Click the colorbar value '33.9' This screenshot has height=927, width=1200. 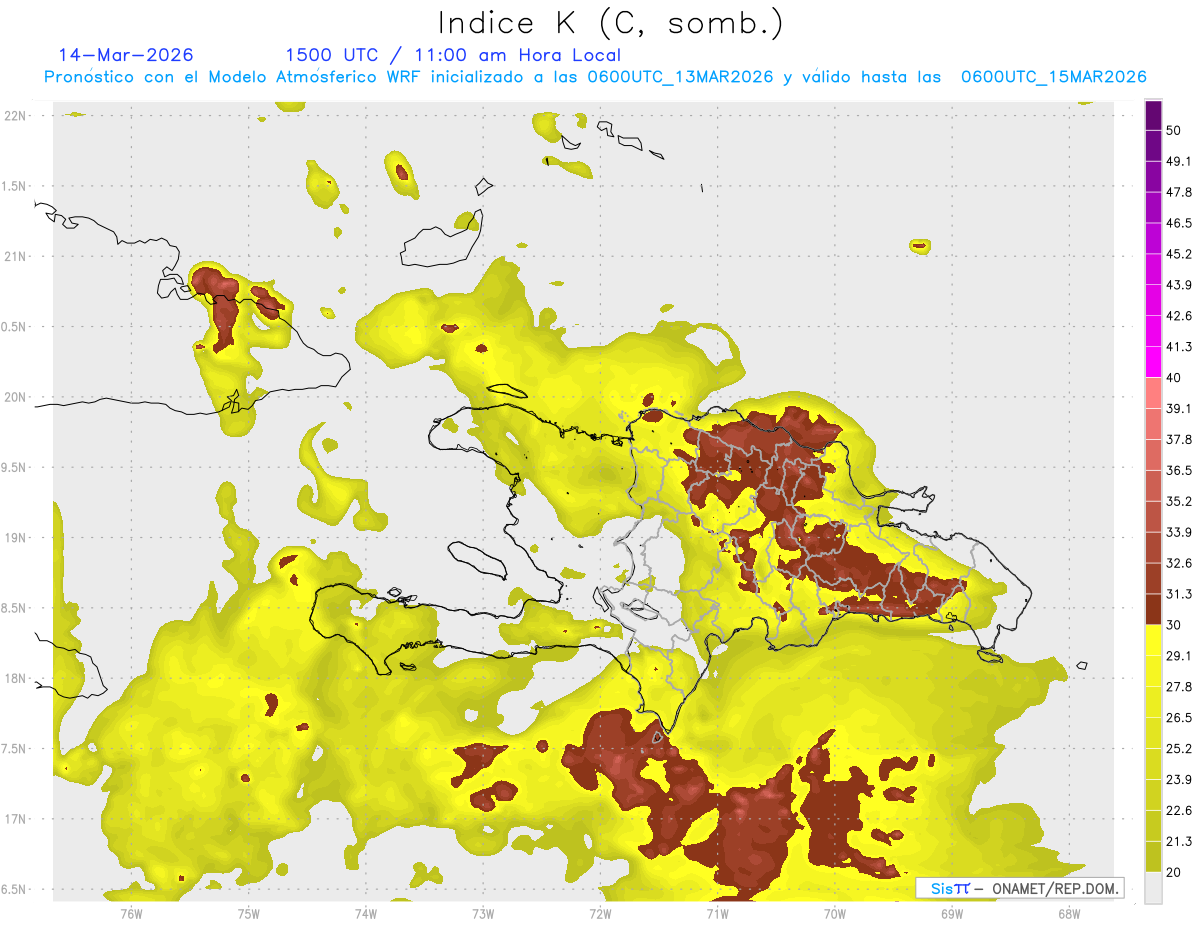tap(1179, 532)
